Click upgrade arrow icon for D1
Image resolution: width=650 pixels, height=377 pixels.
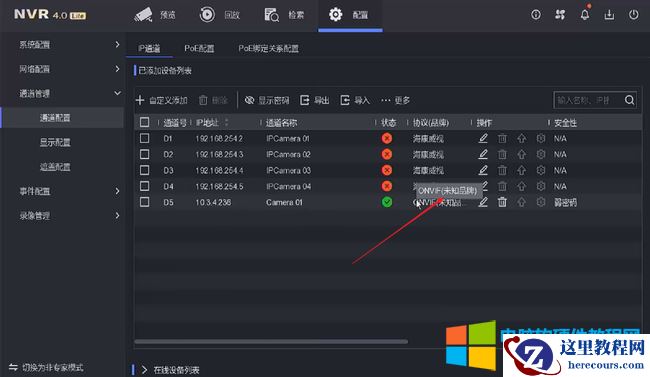click(x=521, y=138)
